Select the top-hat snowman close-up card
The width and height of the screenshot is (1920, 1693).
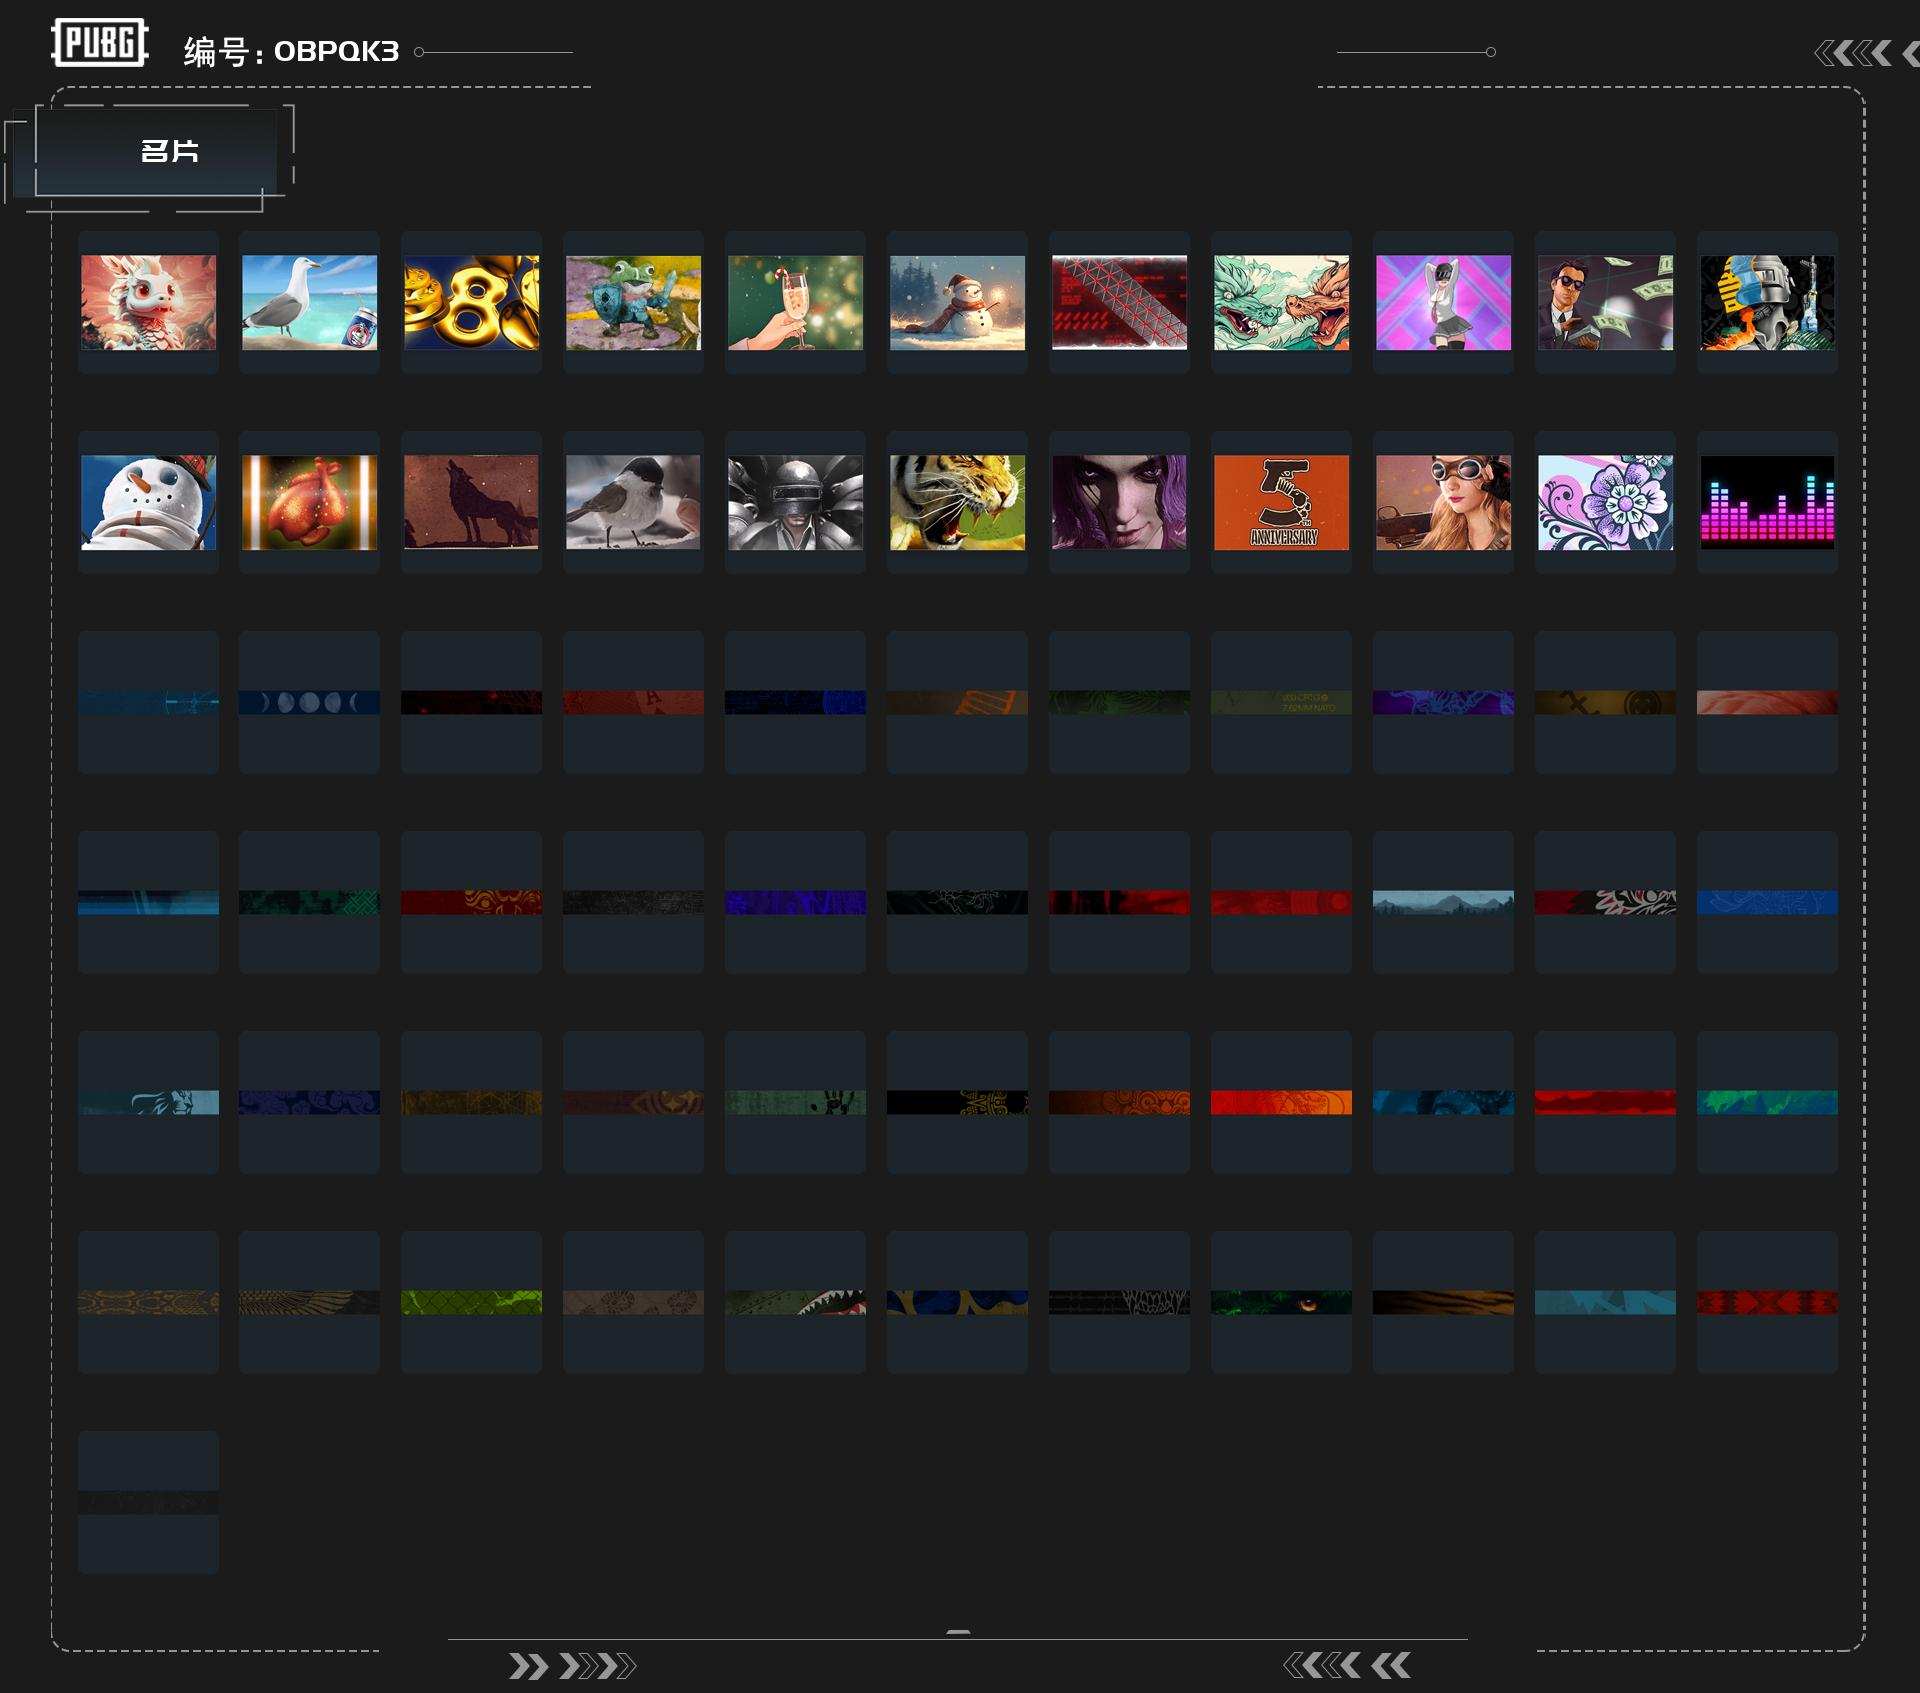tap(148, 502)
